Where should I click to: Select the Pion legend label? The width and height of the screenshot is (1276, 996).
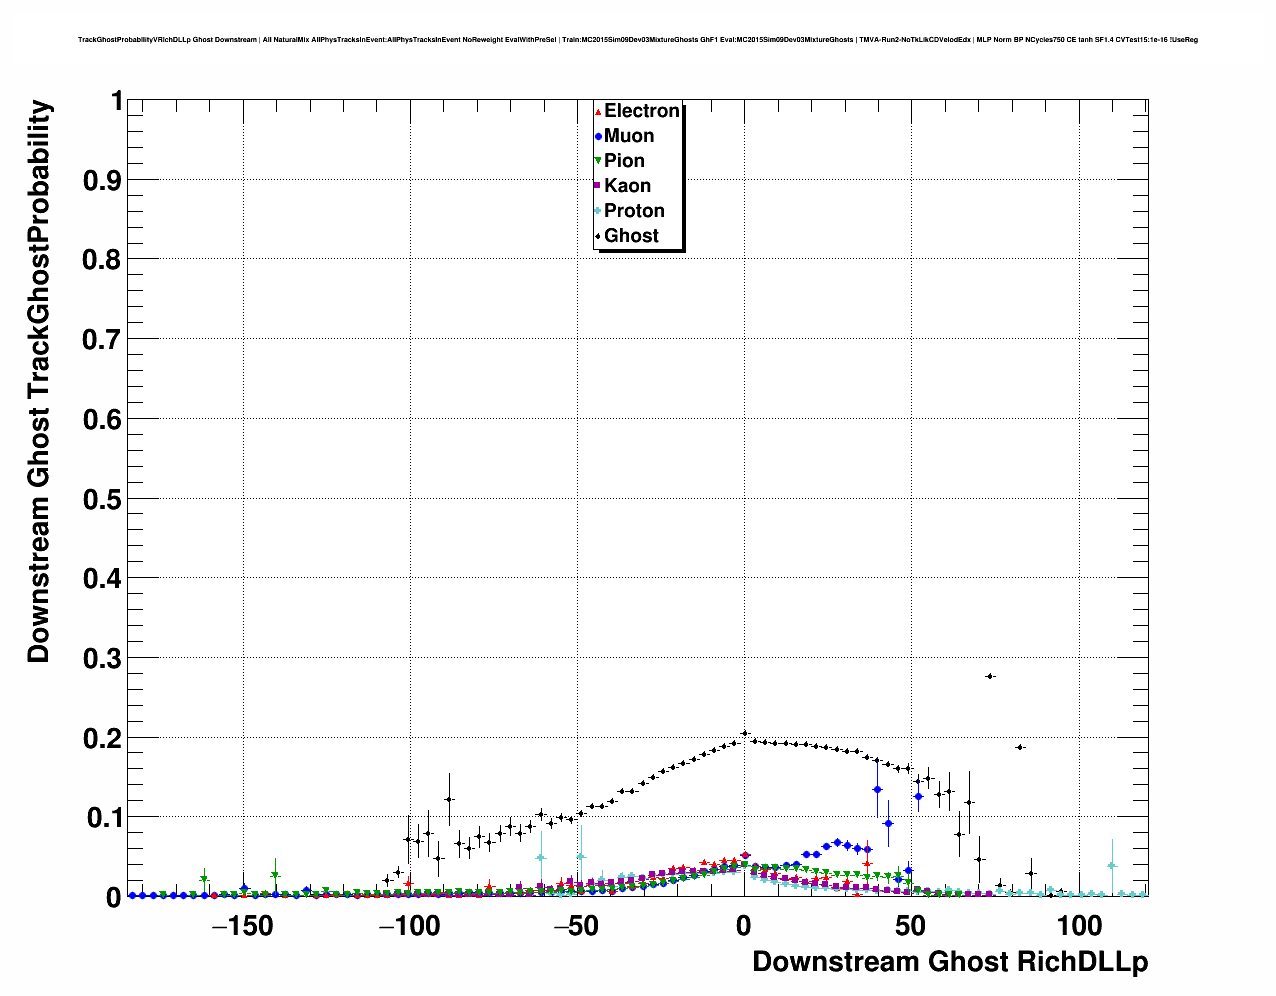click(624, 161)
